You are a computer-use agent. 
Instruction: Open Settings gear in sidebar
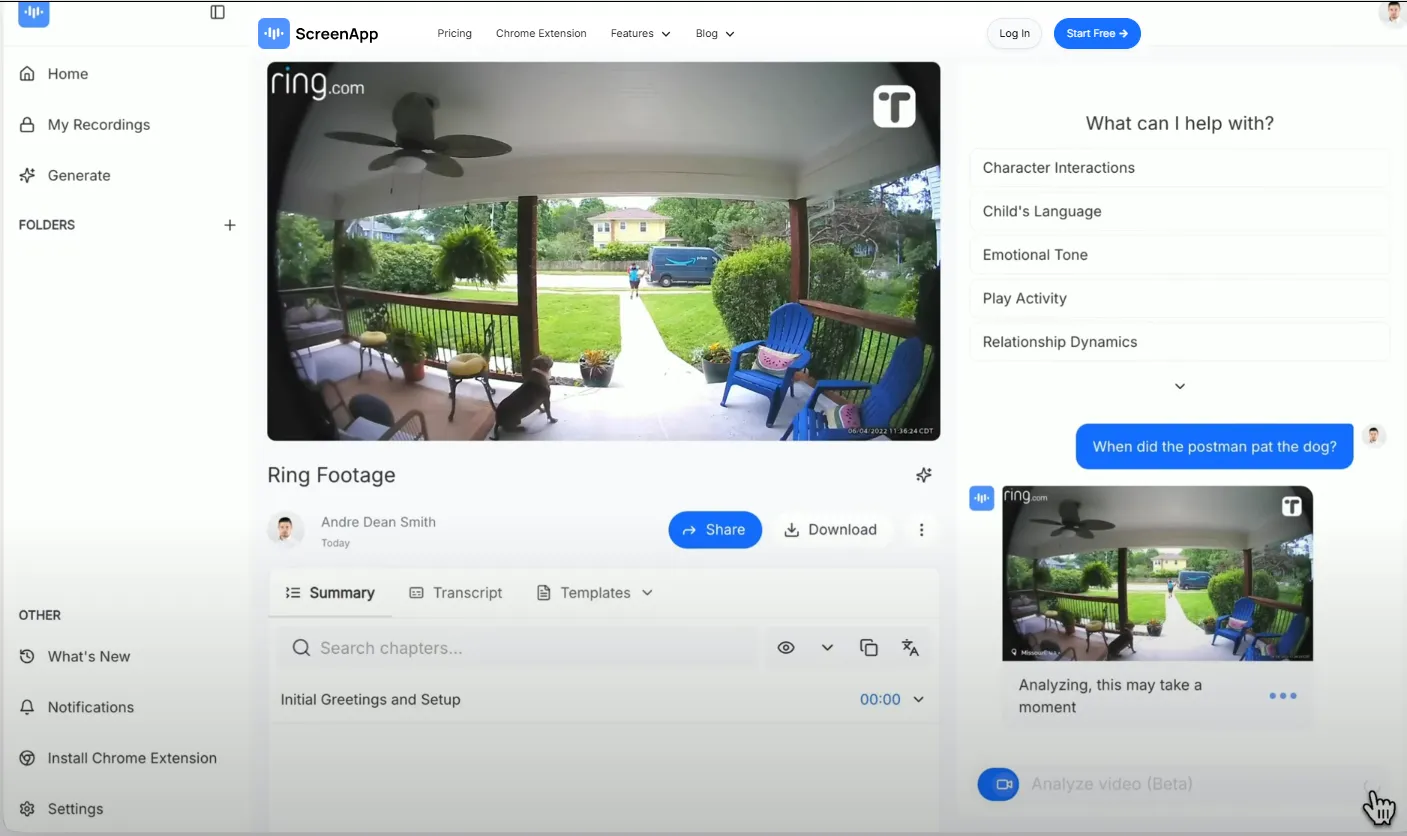tap(27, 809)
